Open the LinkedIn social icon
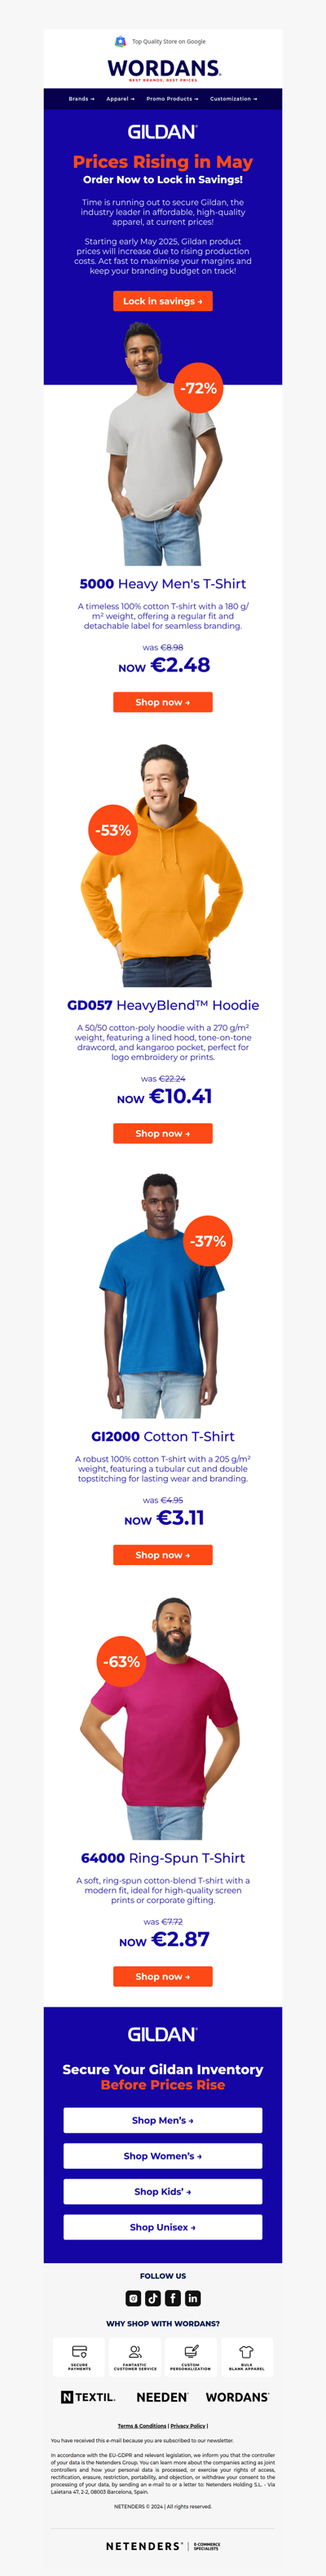This screenshot has width=326, height=2576. pyautogui.click(x=193, y=2298)
